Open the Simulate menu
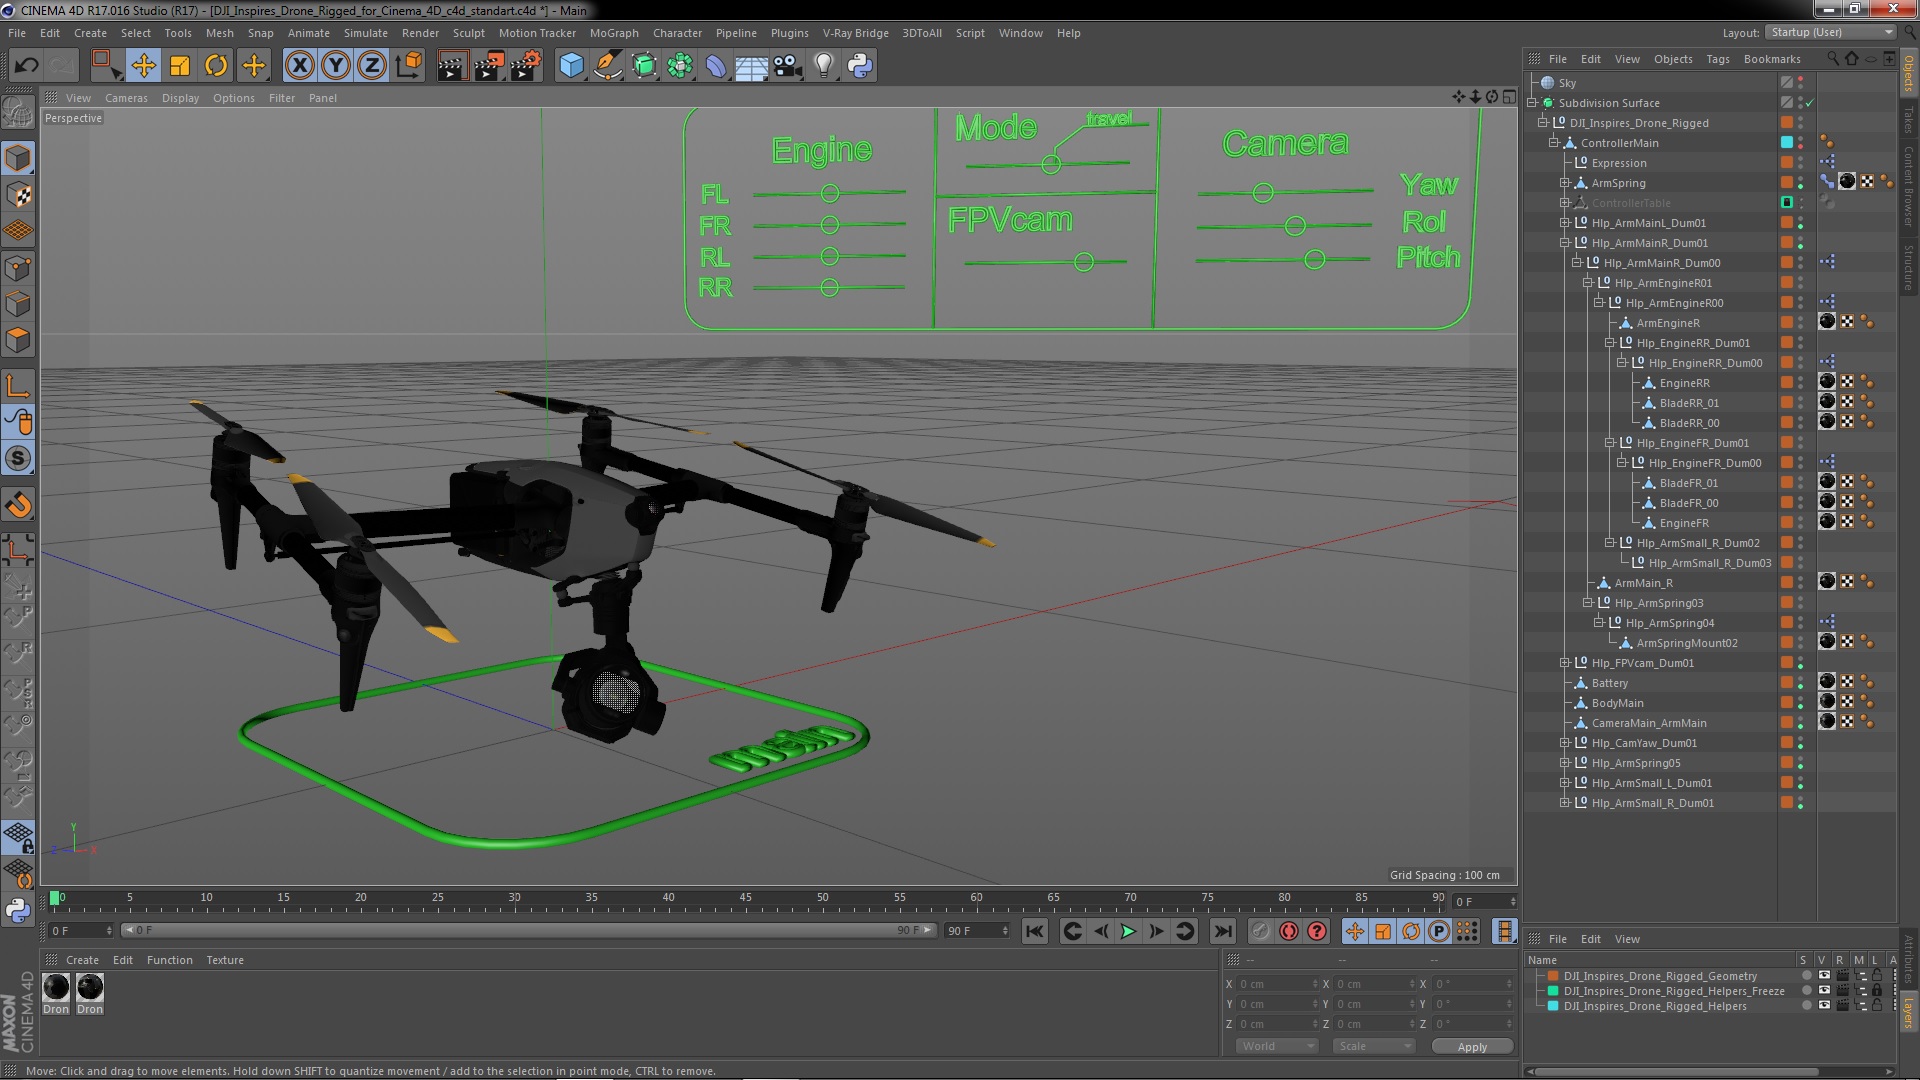Viewport: 1920px width, 1080px height. point(366,33)
